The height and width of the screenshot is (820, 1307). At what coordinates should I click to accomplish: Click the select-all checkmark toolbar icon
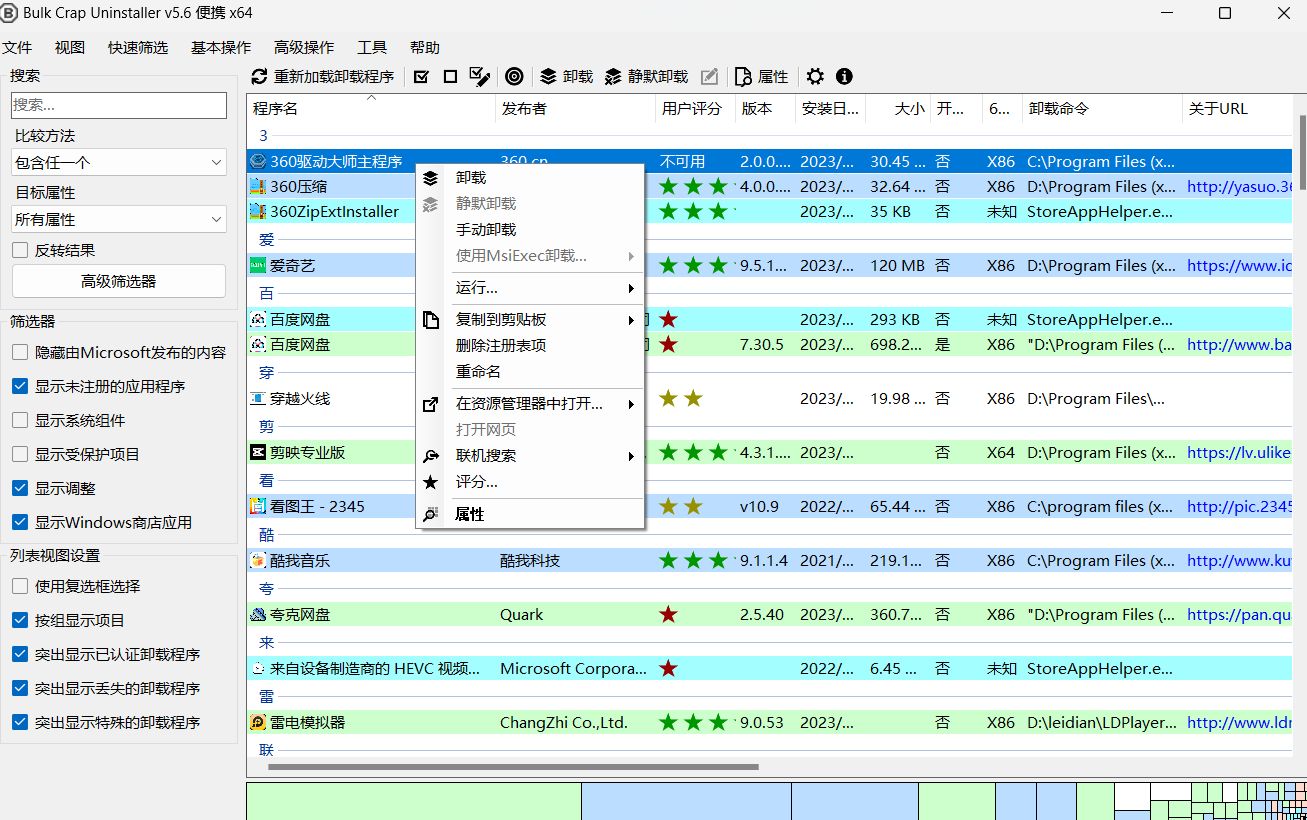coord(421,76)
